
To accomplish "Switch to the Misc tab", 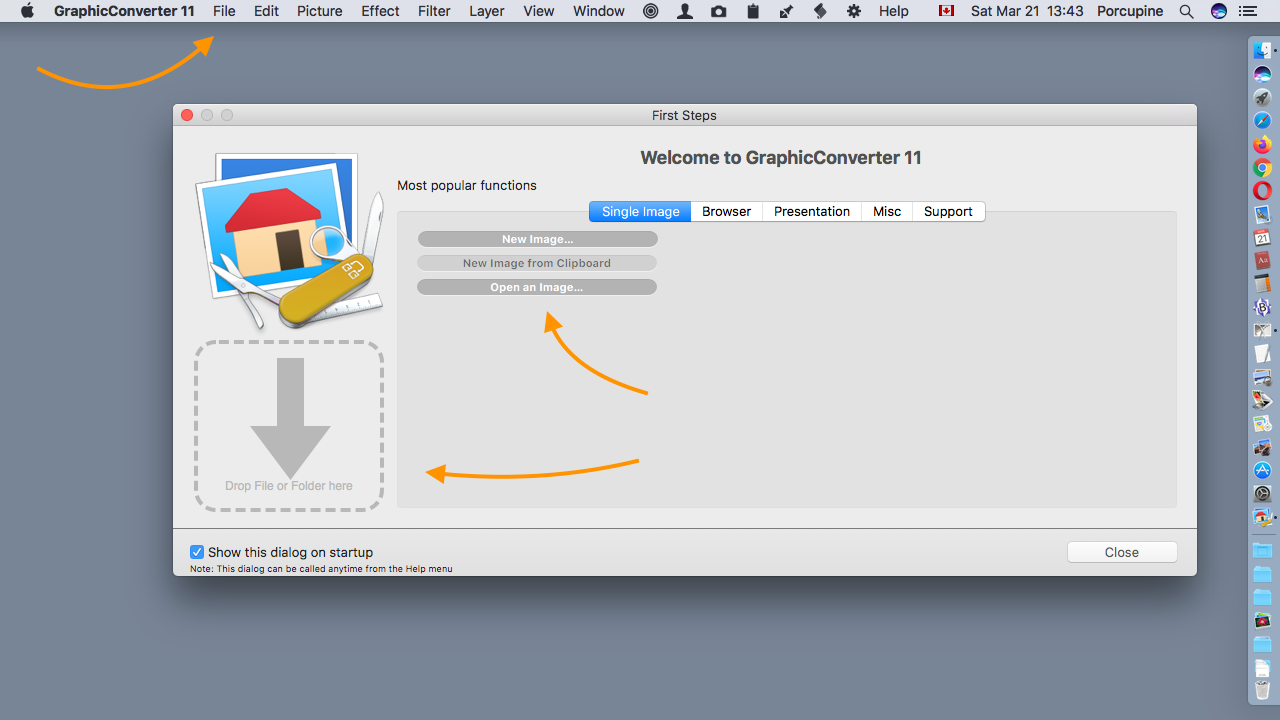I will pyautogui.click(x=887, y=211).
